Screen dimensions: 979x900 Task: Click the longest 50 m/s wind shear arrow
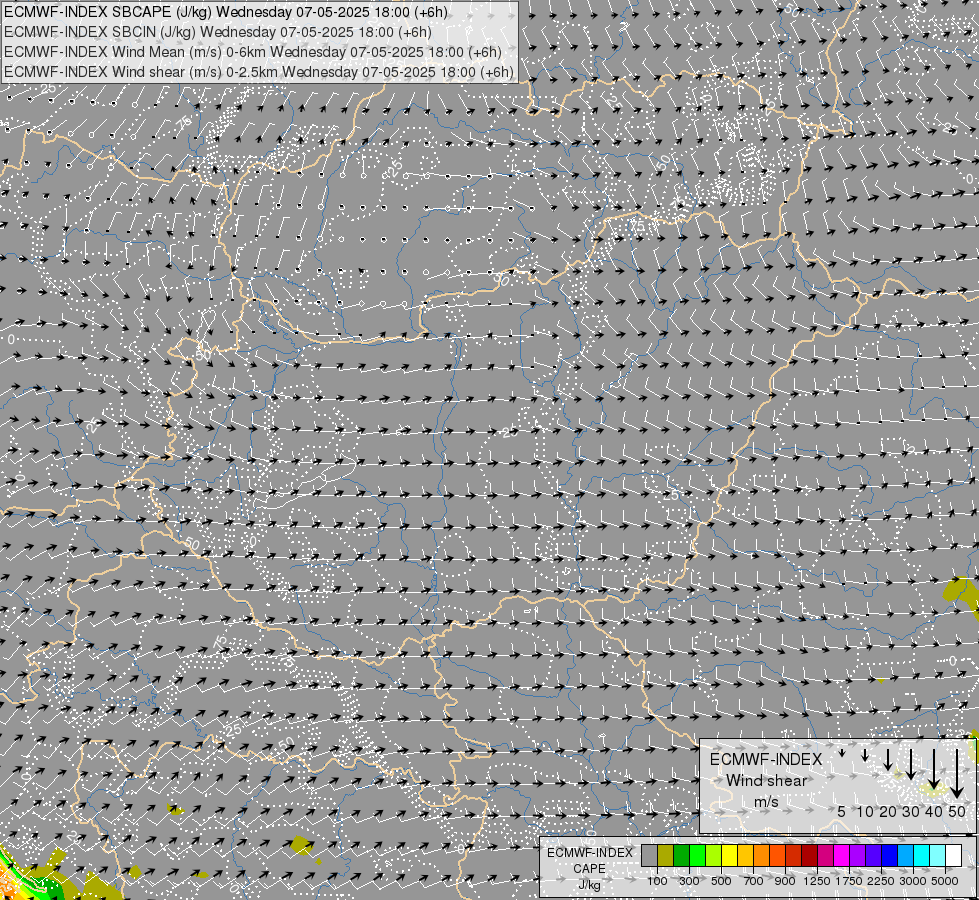957,774
